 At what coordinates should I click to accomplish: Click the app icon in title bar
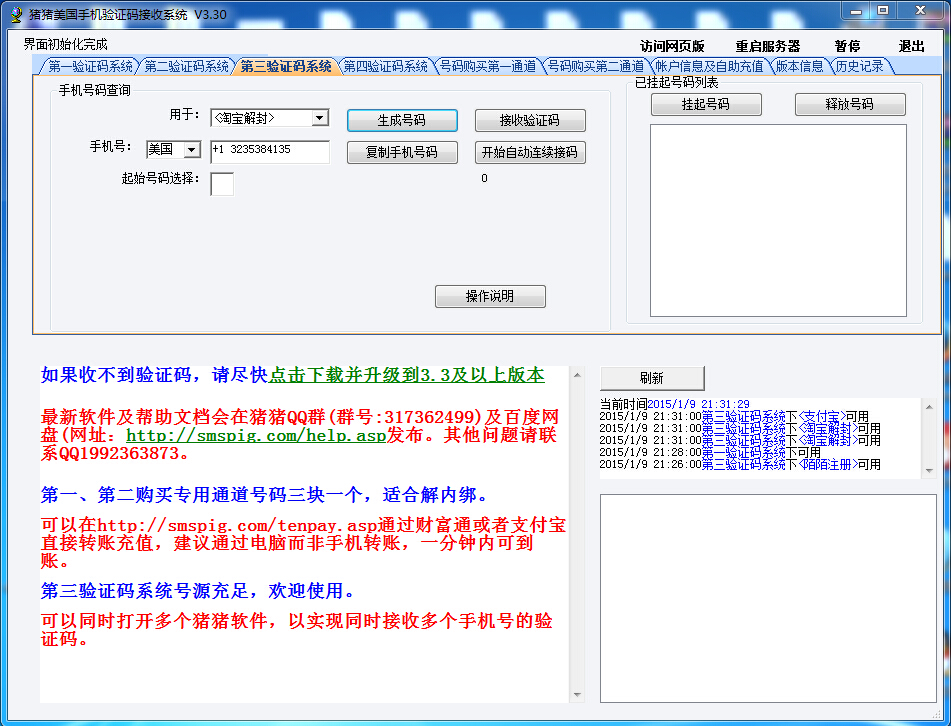pos(16,15)
